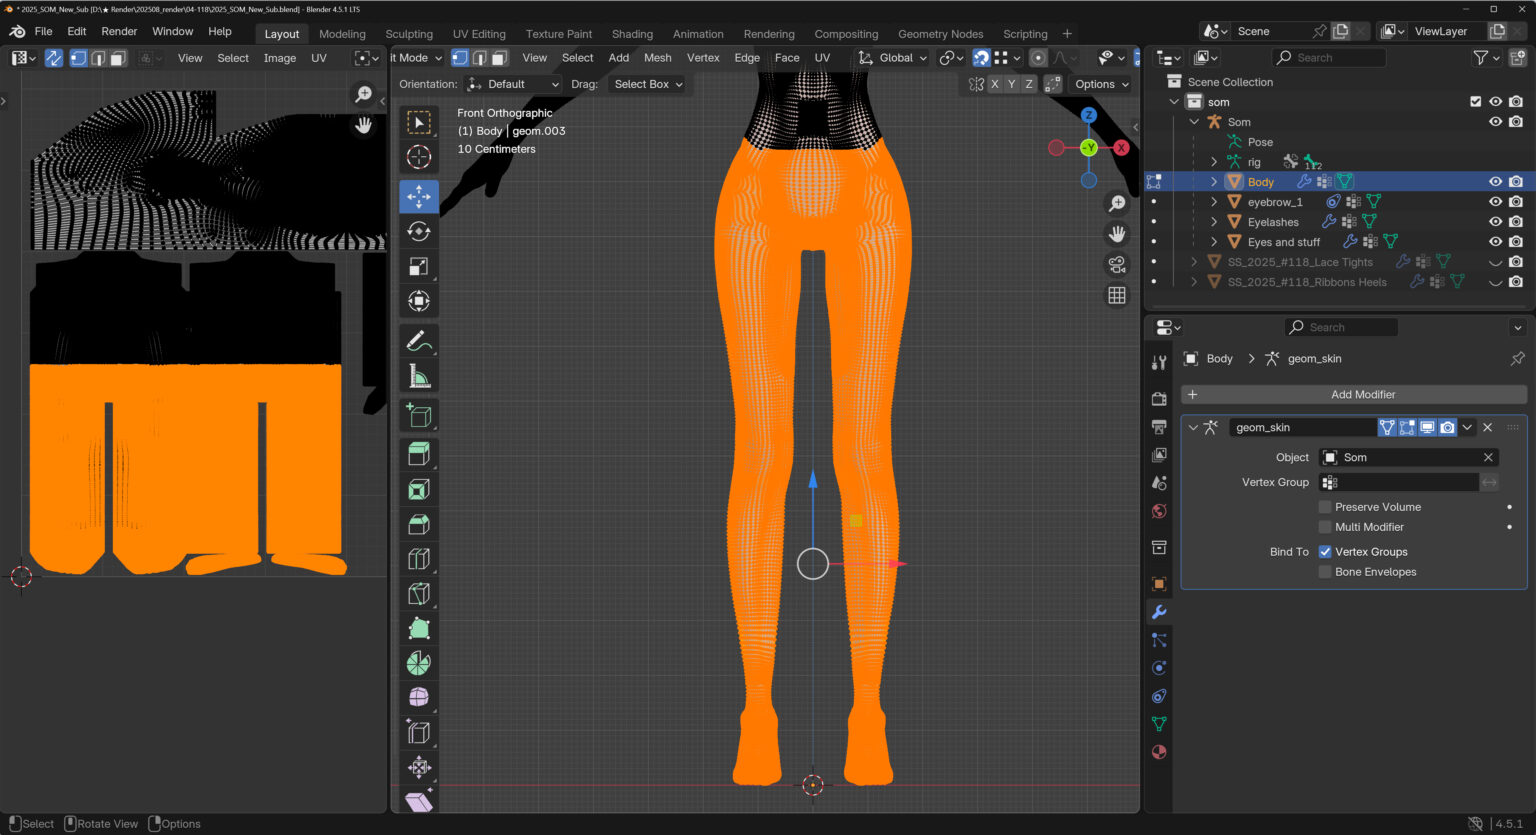Select the Scale tool icon

[419, 267]
